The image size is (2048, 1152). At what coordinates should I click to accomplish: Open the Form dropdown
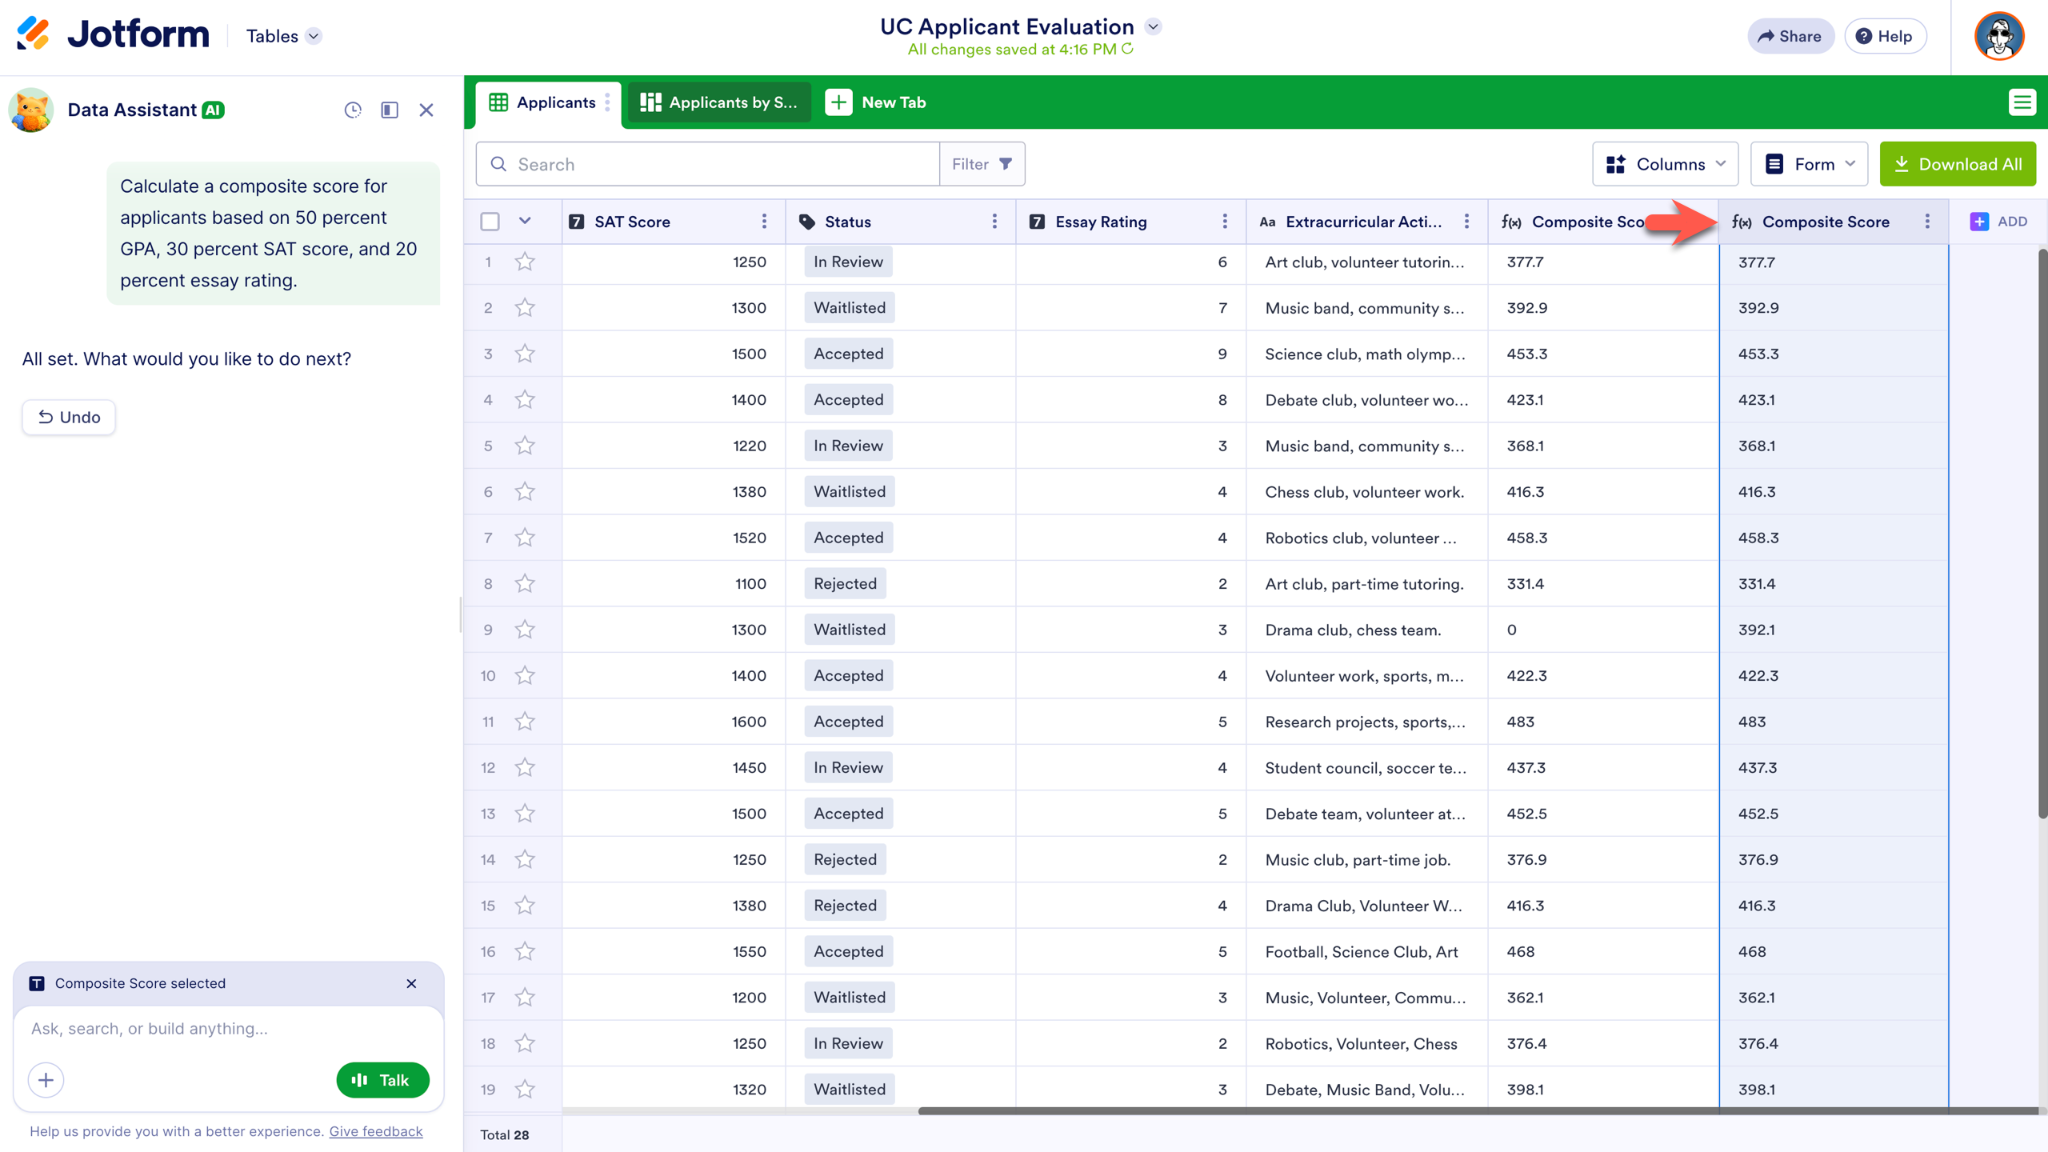coord(1809,164)
